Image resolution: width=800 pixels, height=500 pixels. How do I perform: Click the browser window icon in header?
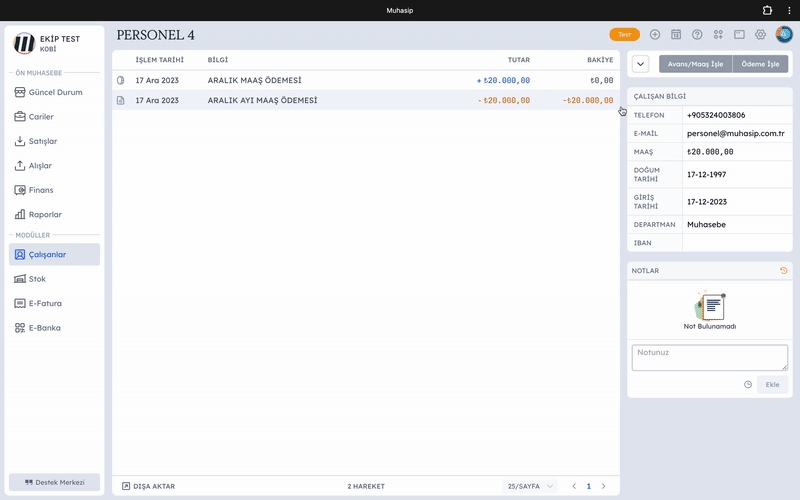click(x=739, y=34)
